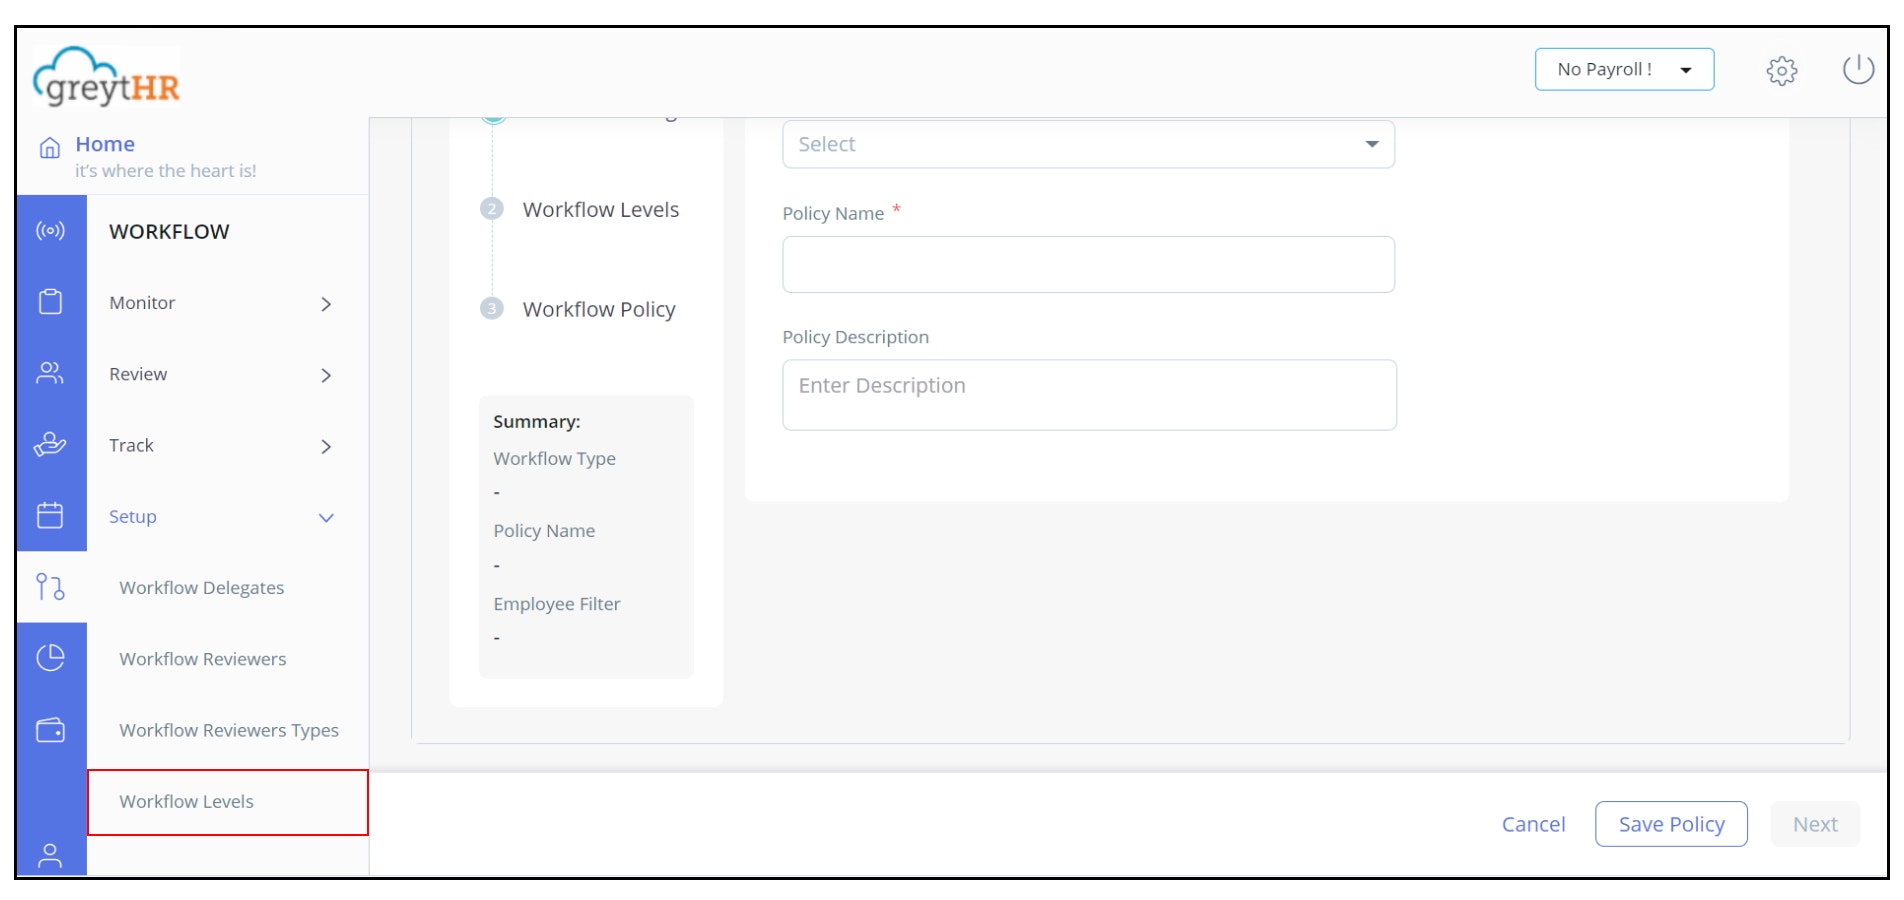Select Workflow Policy step label
The height and width of the screenshot is (900, 1904).
pos(599,309)
